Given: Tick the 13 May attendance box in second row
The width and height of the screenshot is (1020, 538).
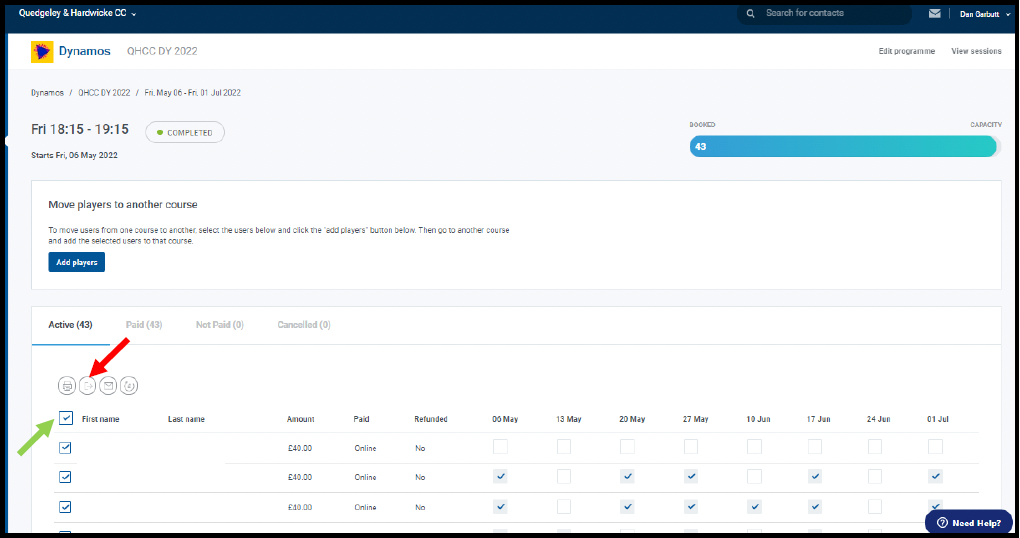Looking at the screenshot, I should click(564, 477).
